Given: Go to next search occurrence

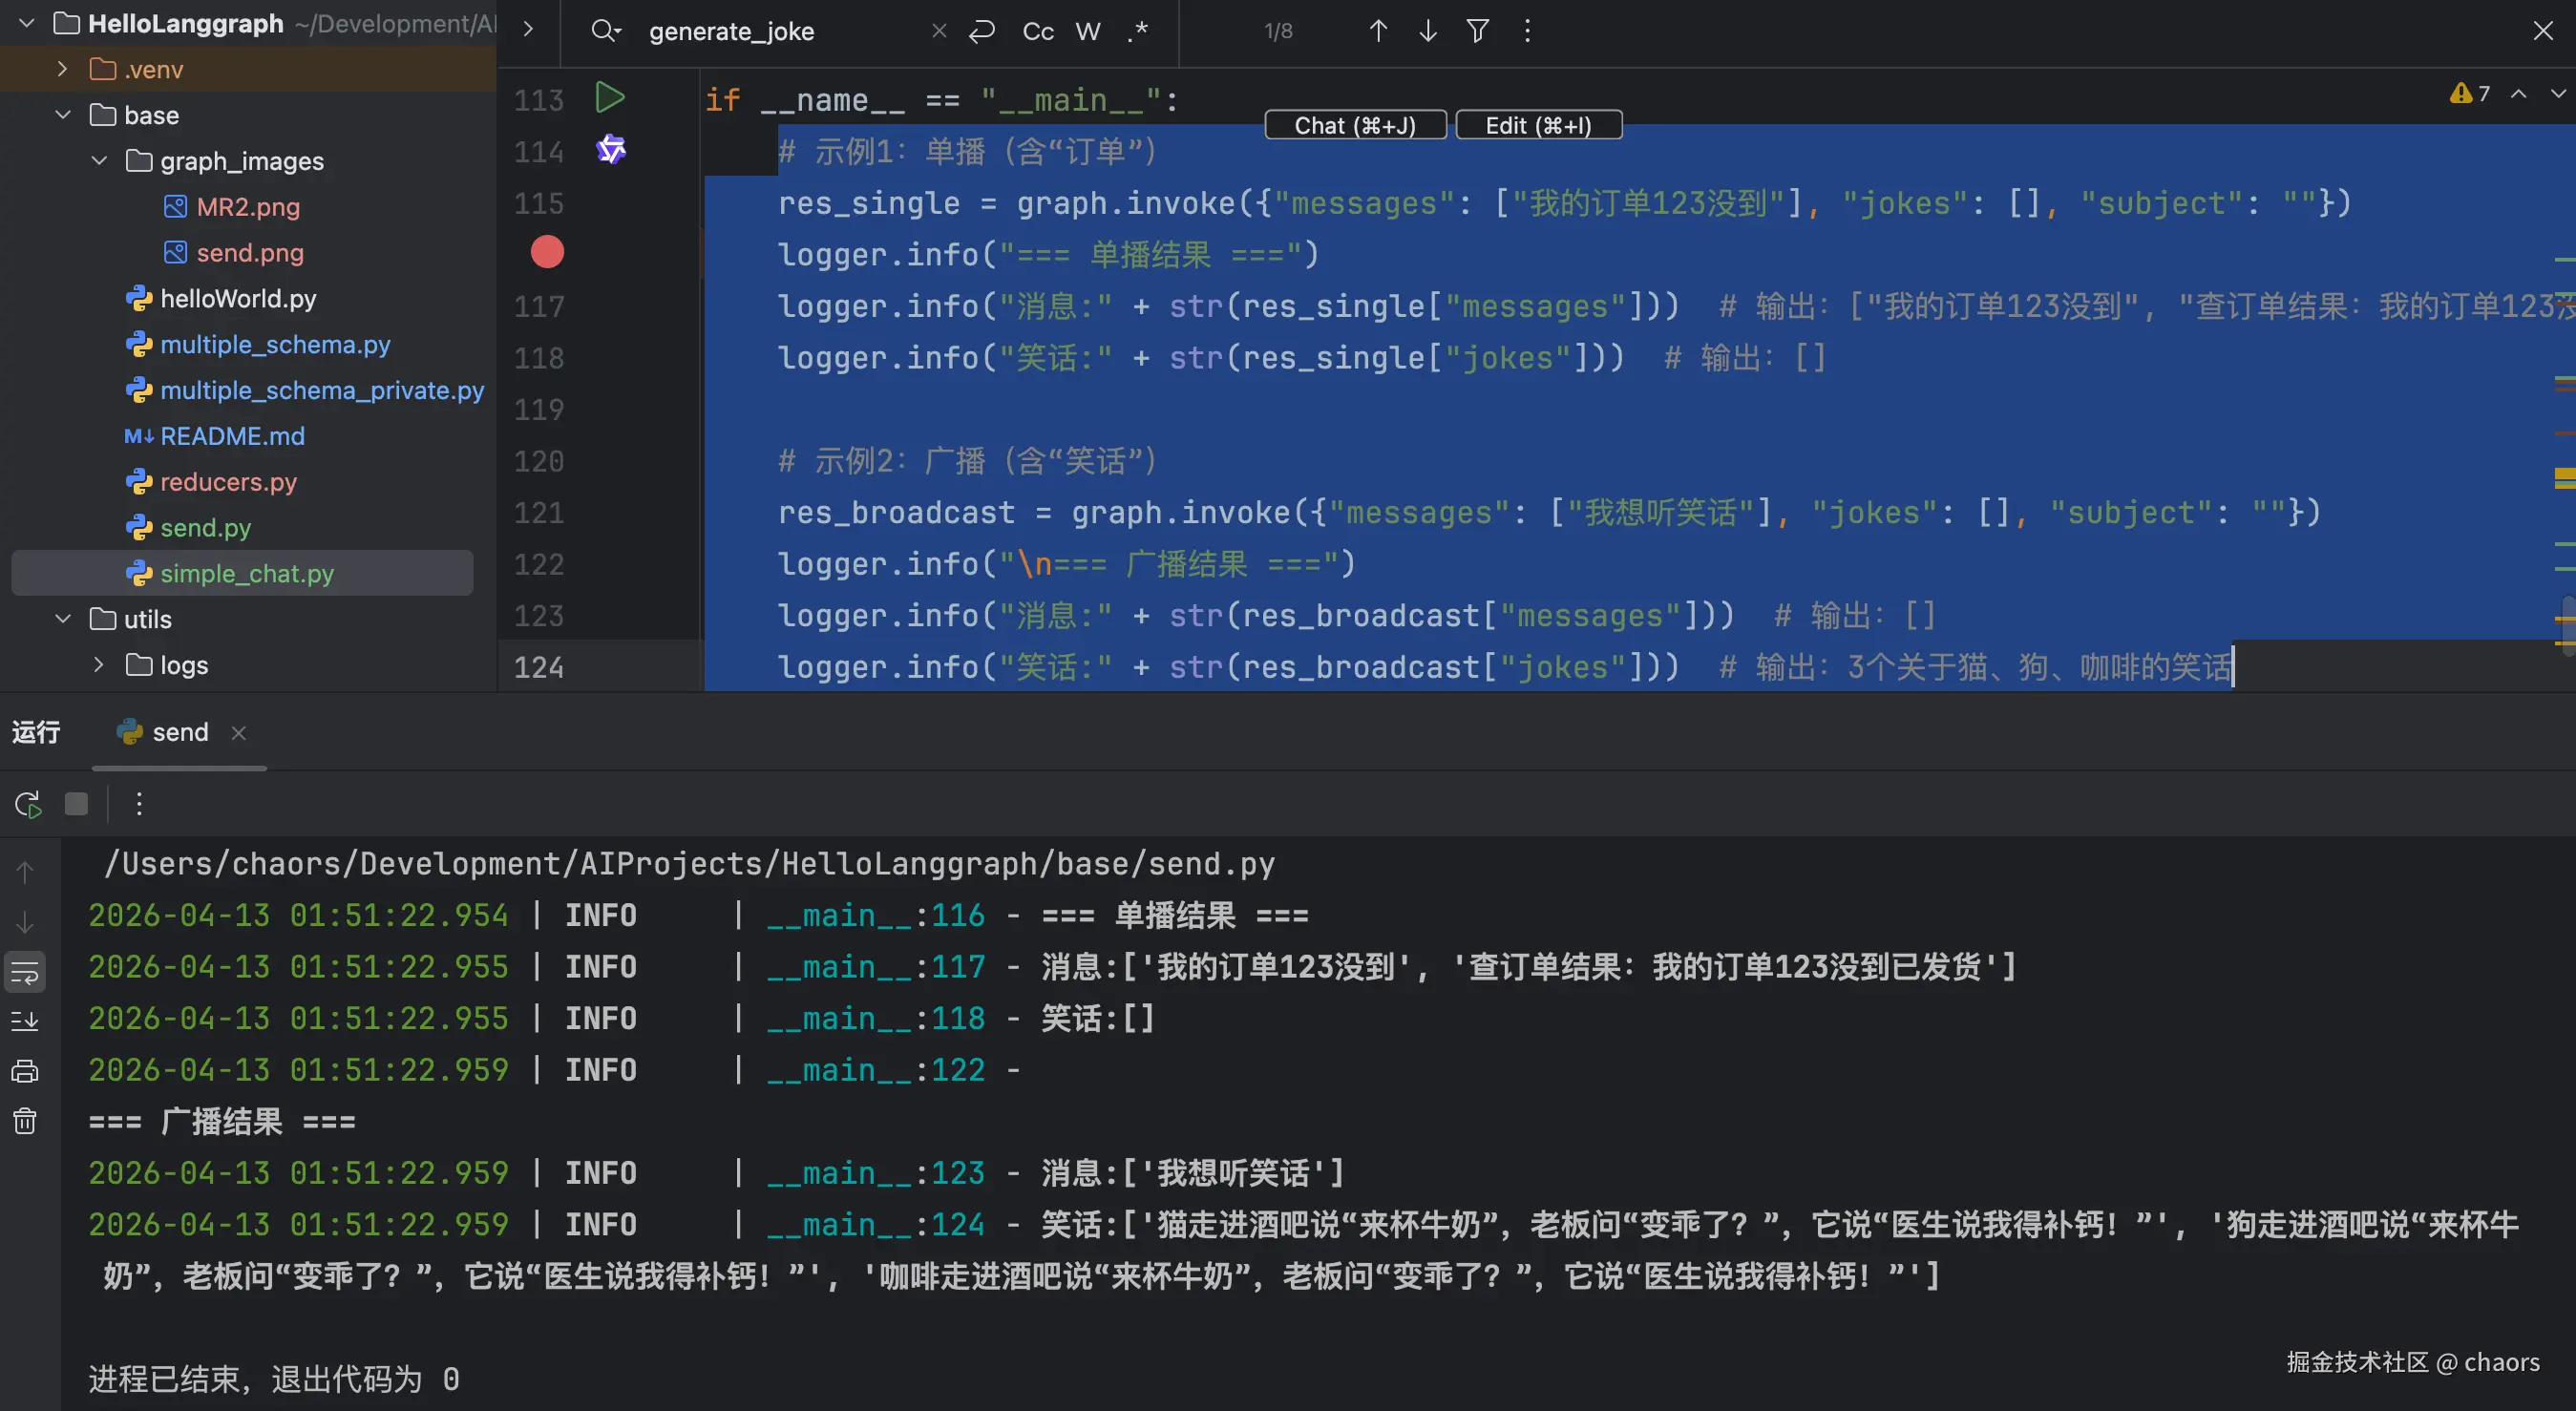Looking at the screenshot, I should coord(1427,31).
